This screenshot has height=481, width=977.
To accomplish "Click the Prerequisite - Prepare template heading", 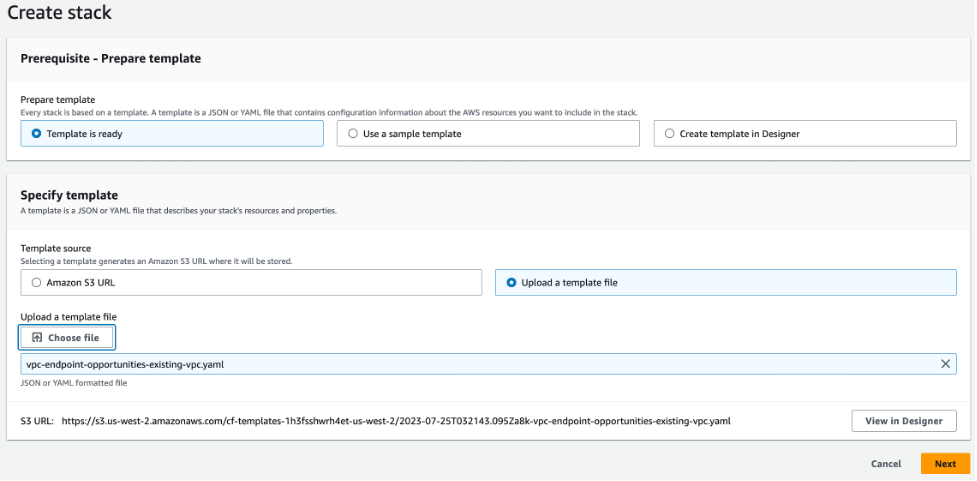I will tap(110, 59).
